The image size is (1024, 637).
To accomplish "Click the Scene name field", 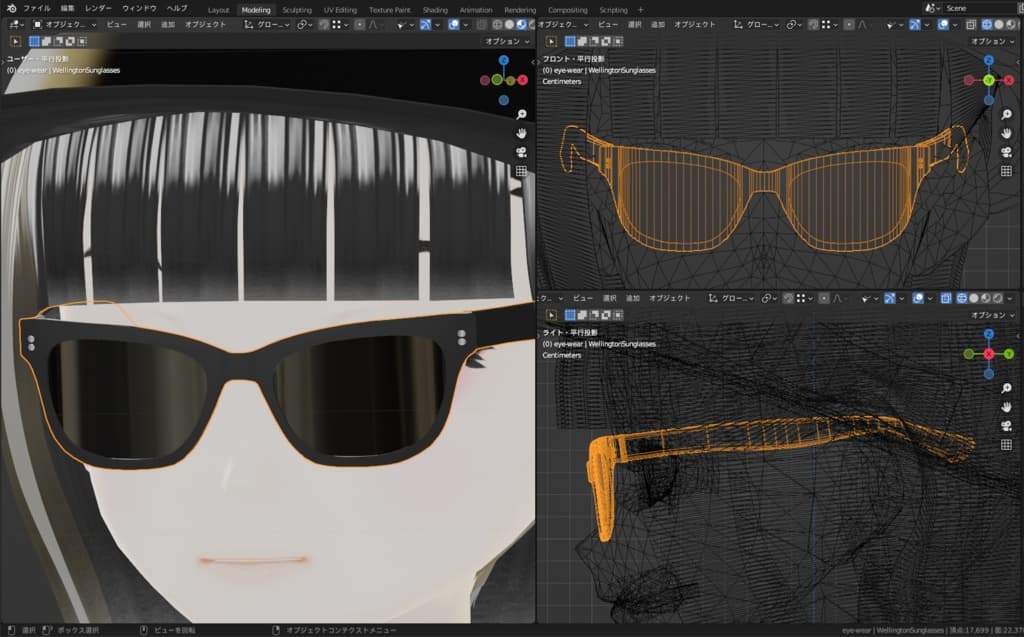I will click(975, 9).
